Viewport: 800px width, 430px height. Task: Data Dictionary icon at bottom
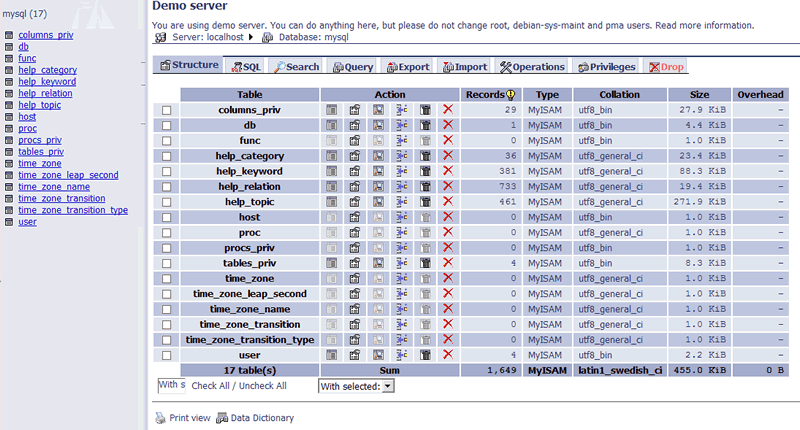coord(222,418)
